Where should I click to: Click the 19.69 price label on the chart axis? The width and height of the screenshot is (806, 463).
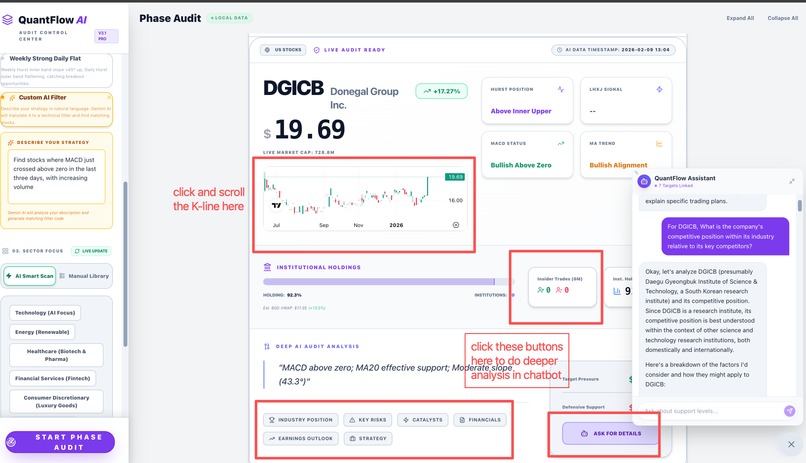455,177
